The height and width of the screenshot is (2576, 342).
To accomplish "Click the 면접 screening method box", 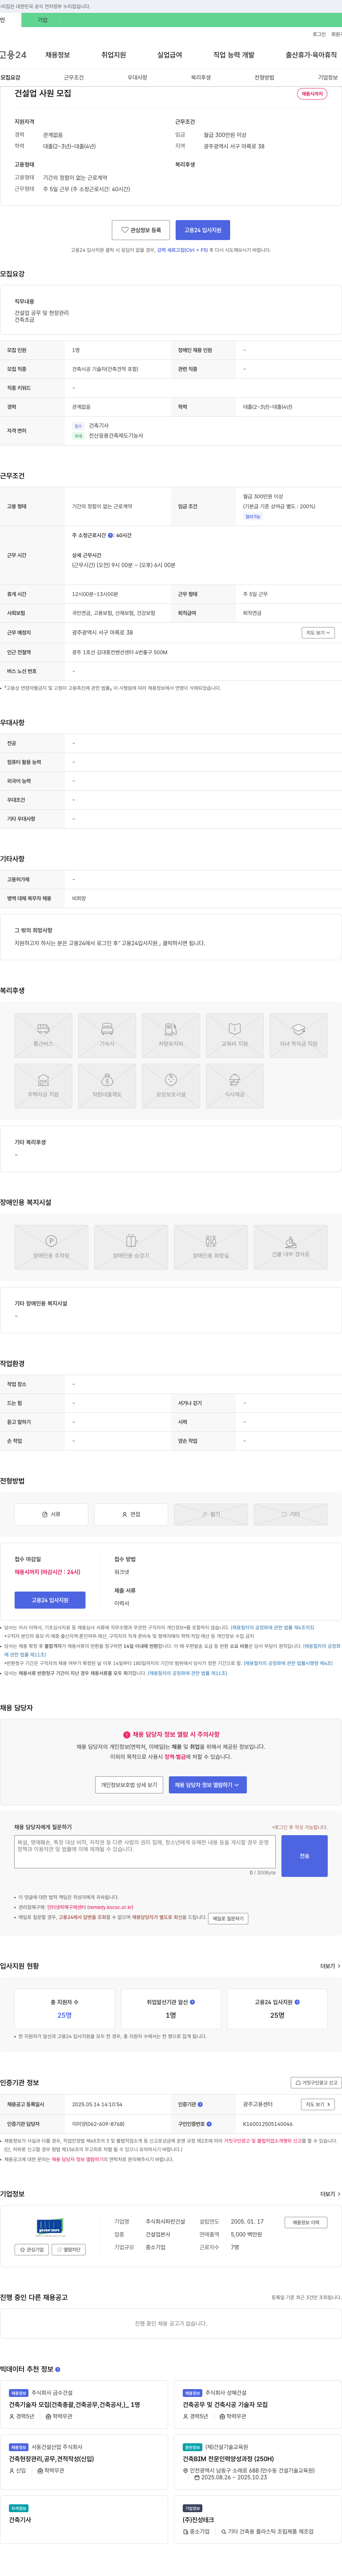I will coord(131,1514).
